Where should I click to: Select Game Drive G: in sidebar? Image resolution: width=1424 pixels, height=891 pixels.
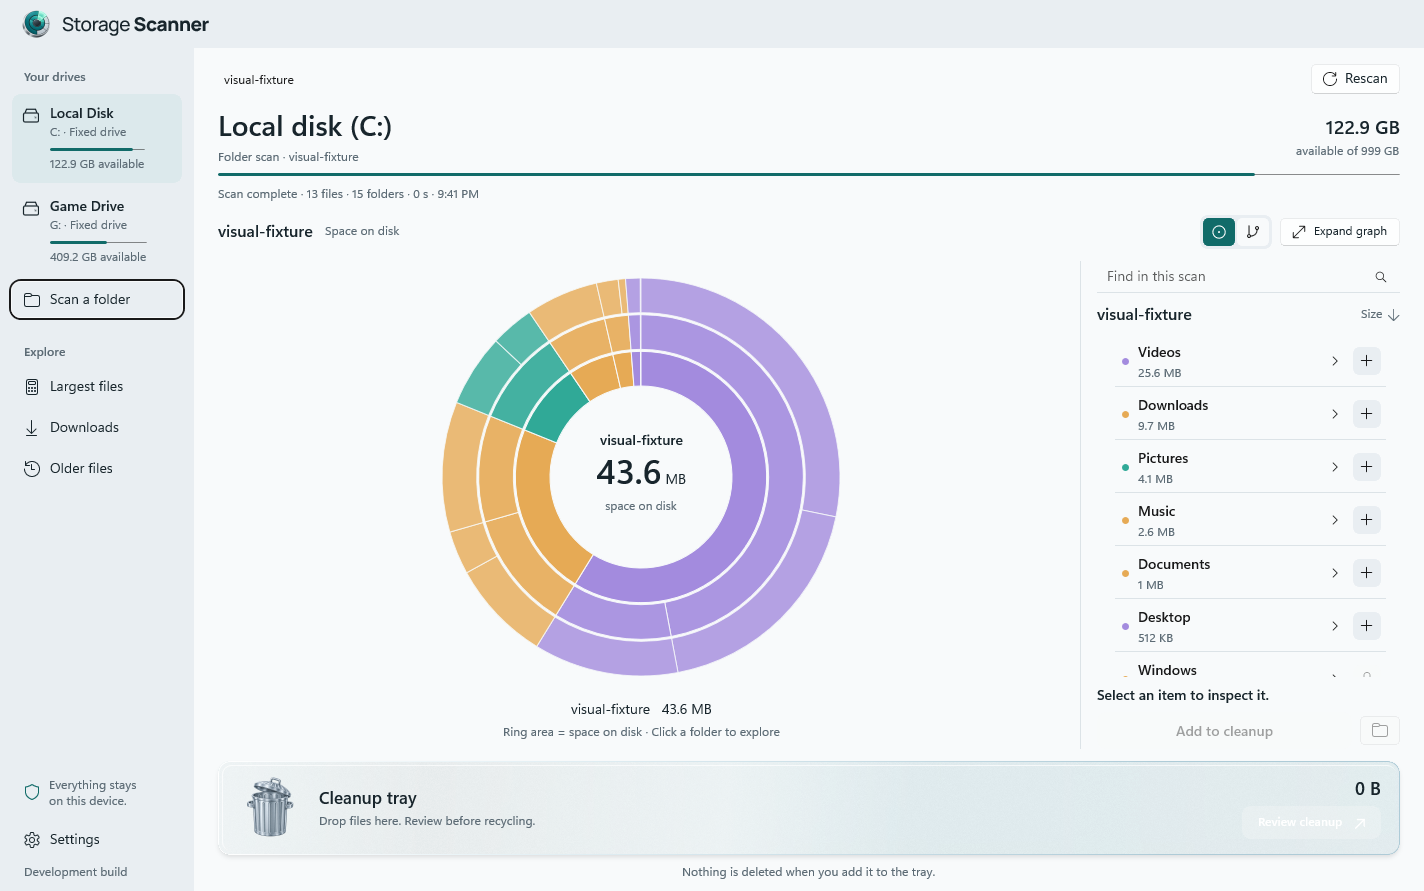(x=97, y=231)
